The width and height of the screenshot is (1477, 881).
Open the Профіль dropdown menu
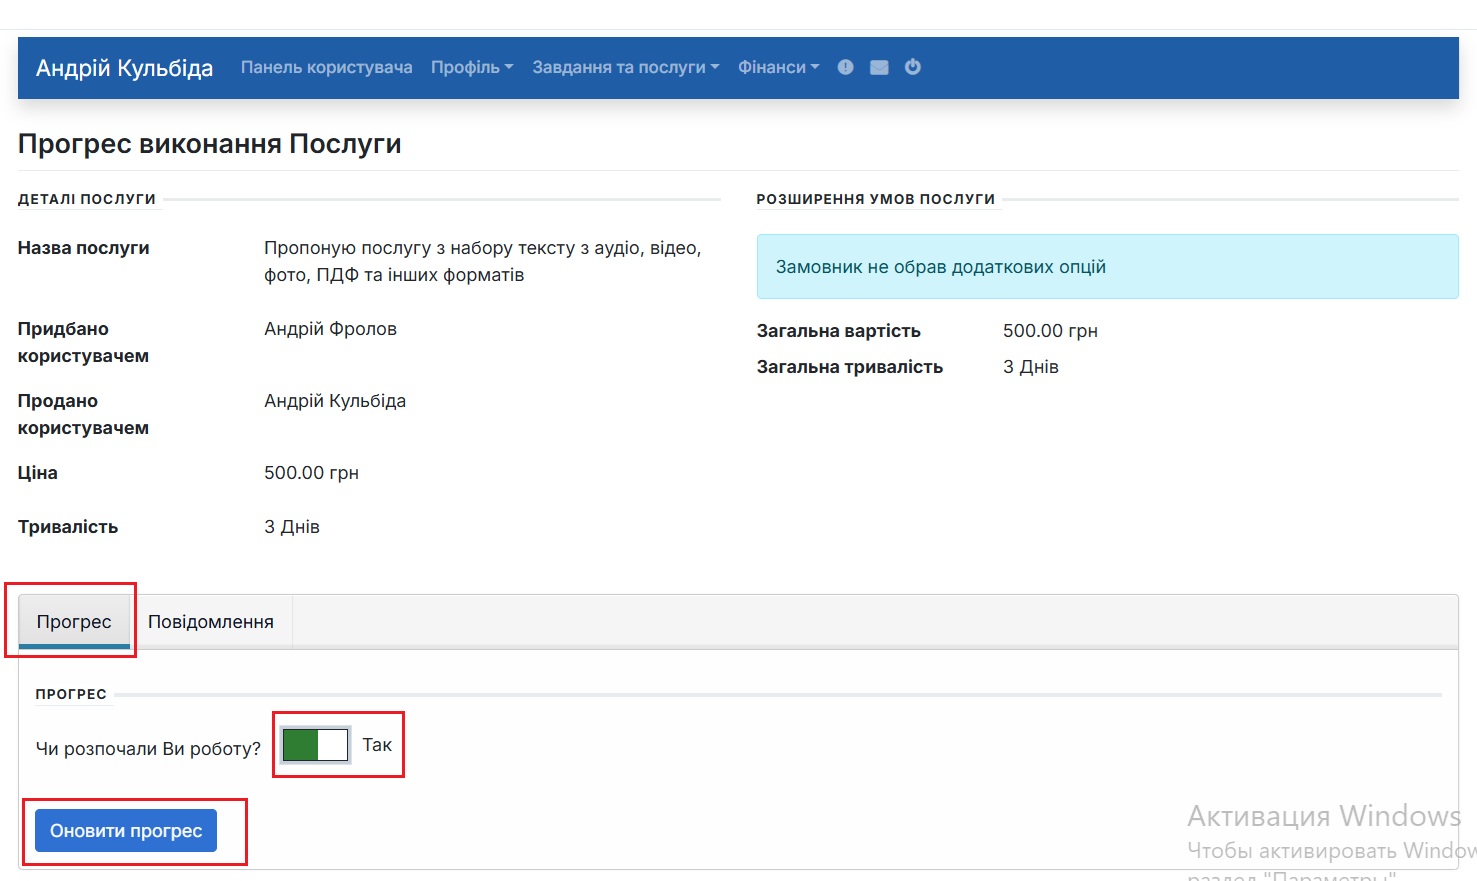[471, 67]
